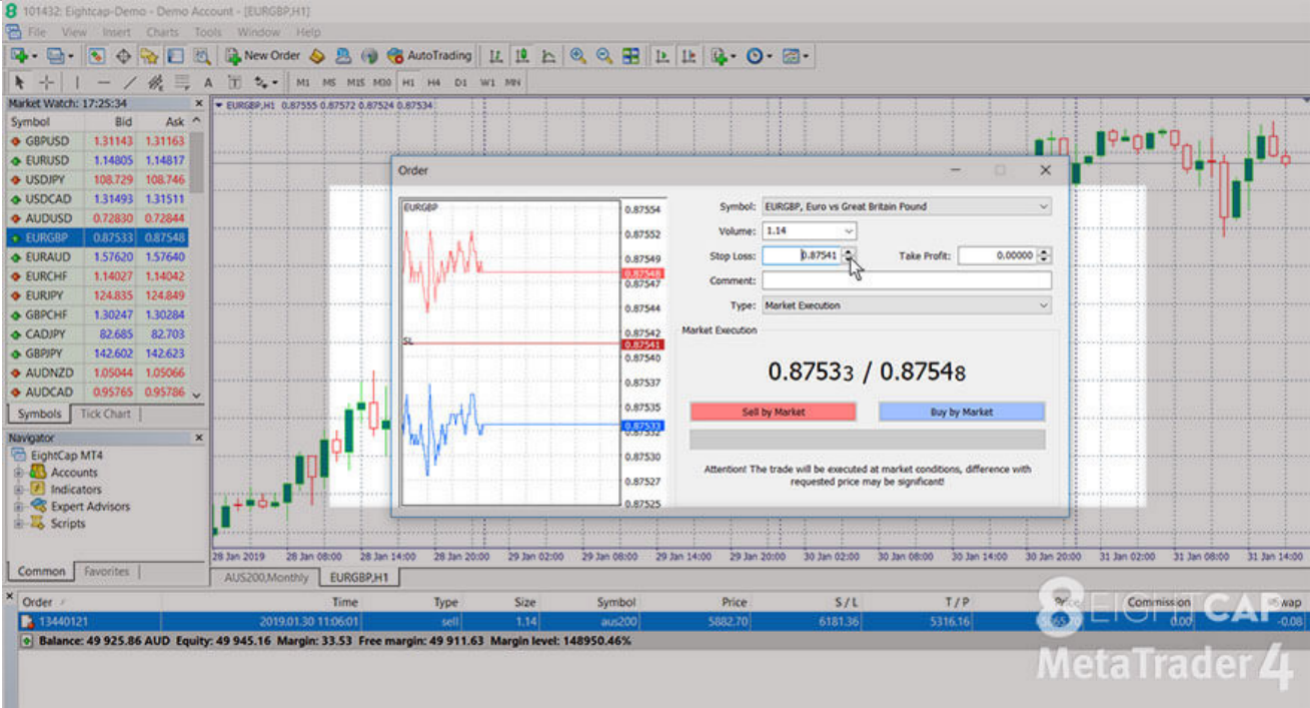Select the H4 timeframe button

(434, 82)
